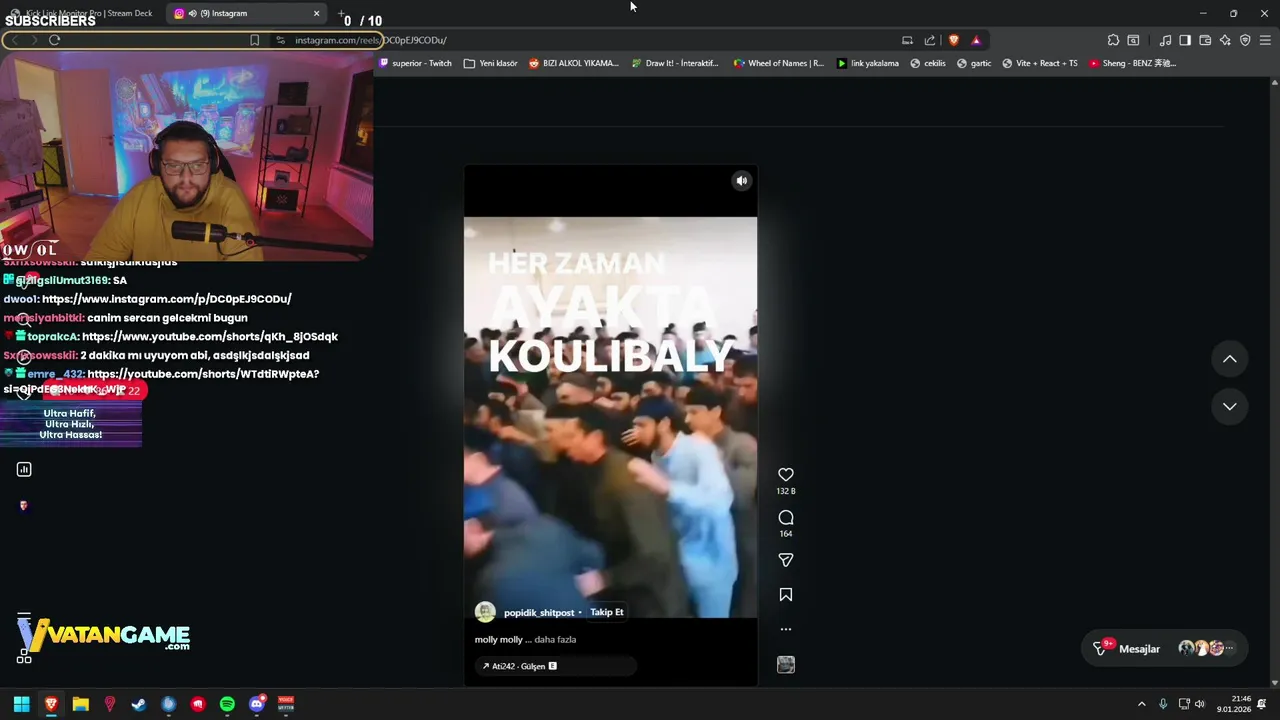Open gartic bookmark
Viewport: 1280px width, 720px height.
(x=974, y=63)
